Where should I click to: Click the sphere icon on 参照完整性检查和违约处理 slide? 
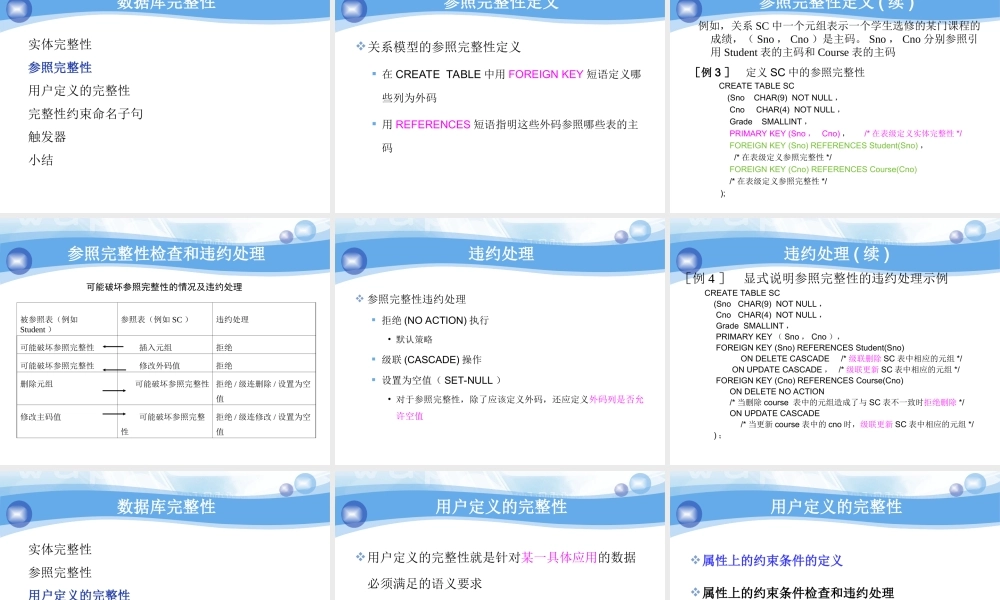tap(20, 262)
